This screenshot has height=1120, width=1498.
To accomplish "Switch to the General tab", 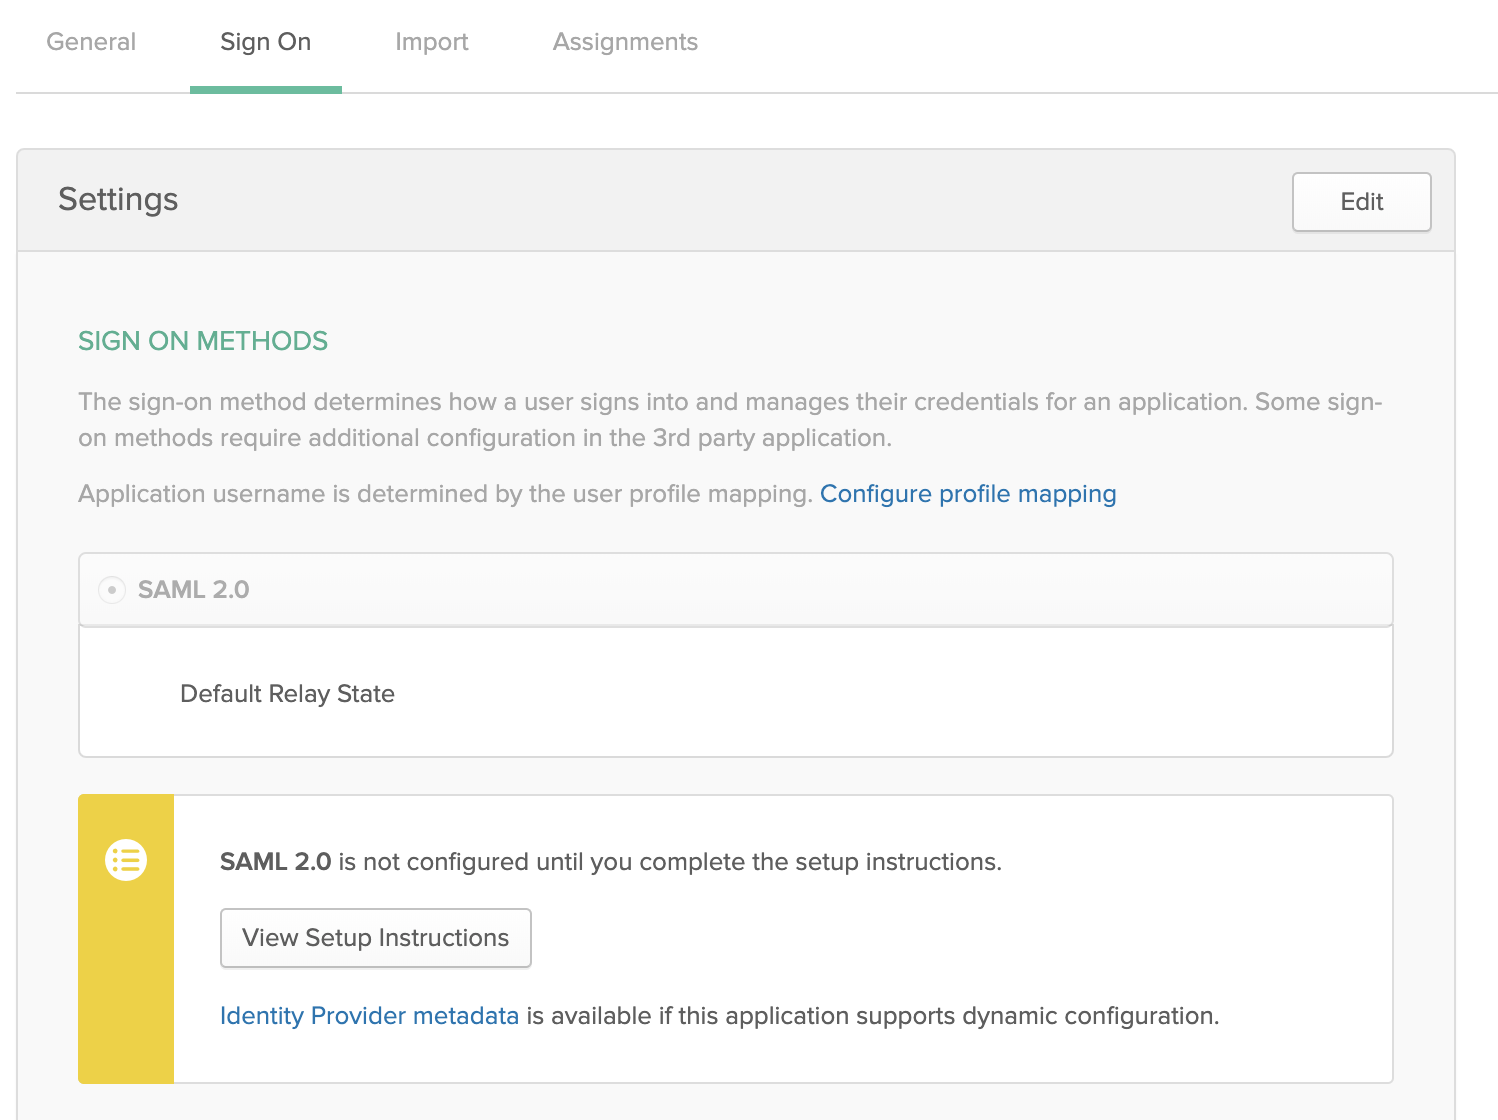I will pos(91,42).
